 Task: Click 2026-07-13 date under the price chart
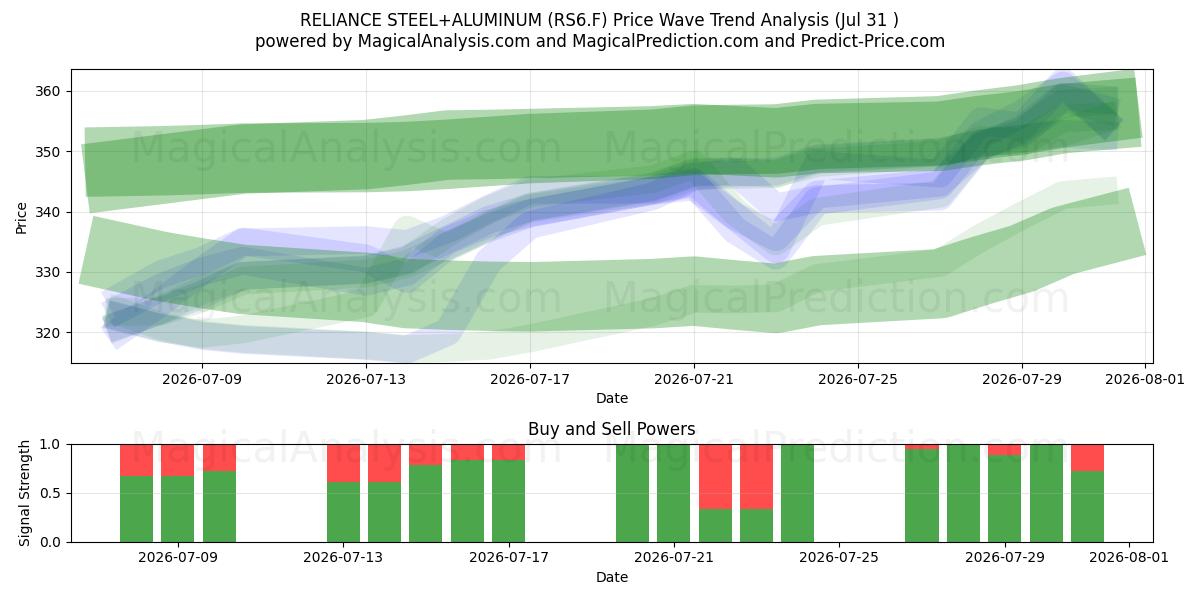tap(366, 378)
